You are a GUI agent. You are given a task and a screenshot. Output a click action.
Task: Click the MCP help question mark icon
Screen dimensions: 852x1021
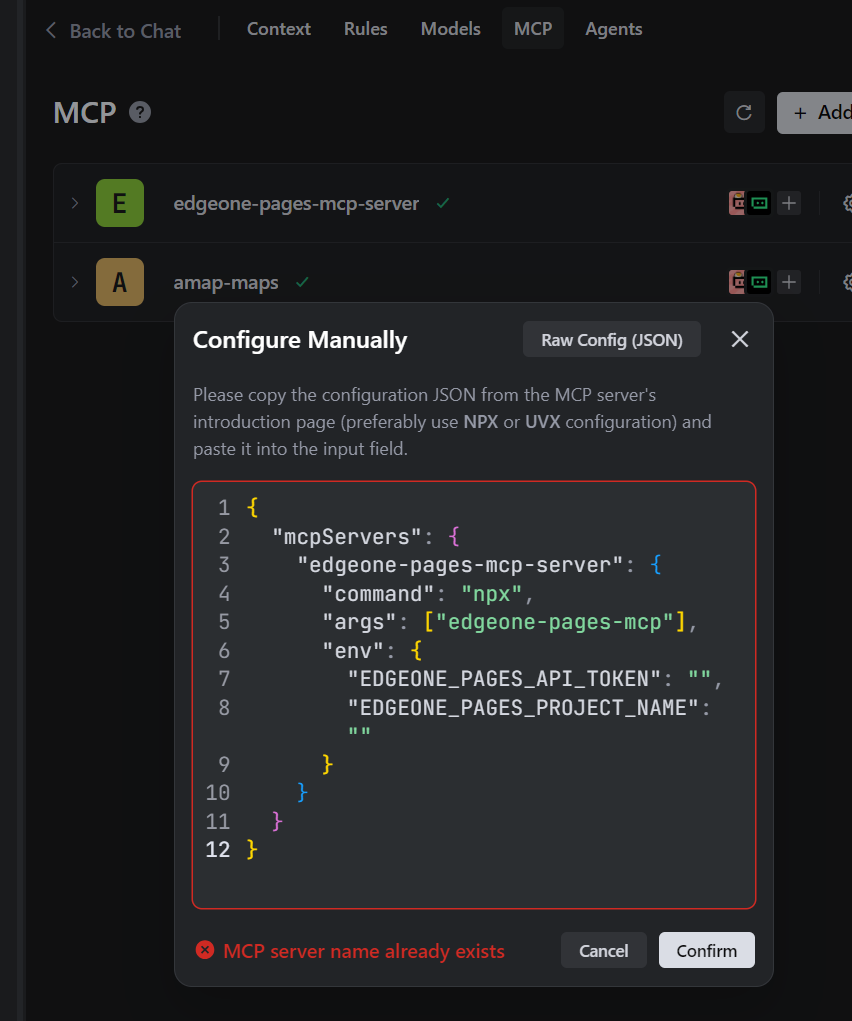(140, 113)
